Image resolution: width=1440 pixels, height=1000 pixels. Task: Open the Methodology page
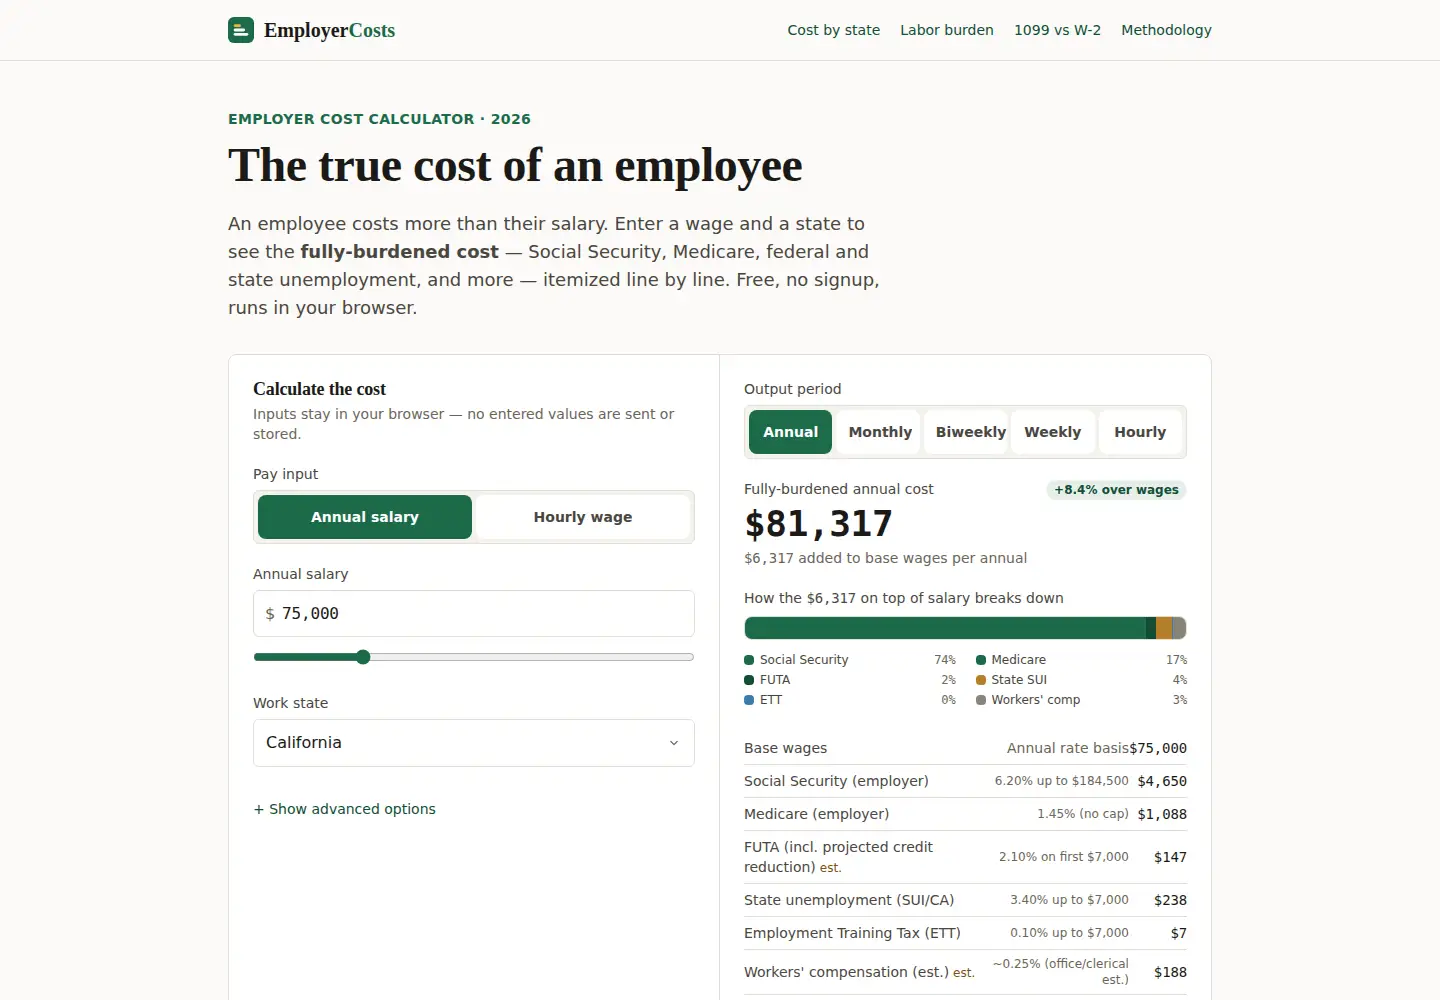[1166, 30]
